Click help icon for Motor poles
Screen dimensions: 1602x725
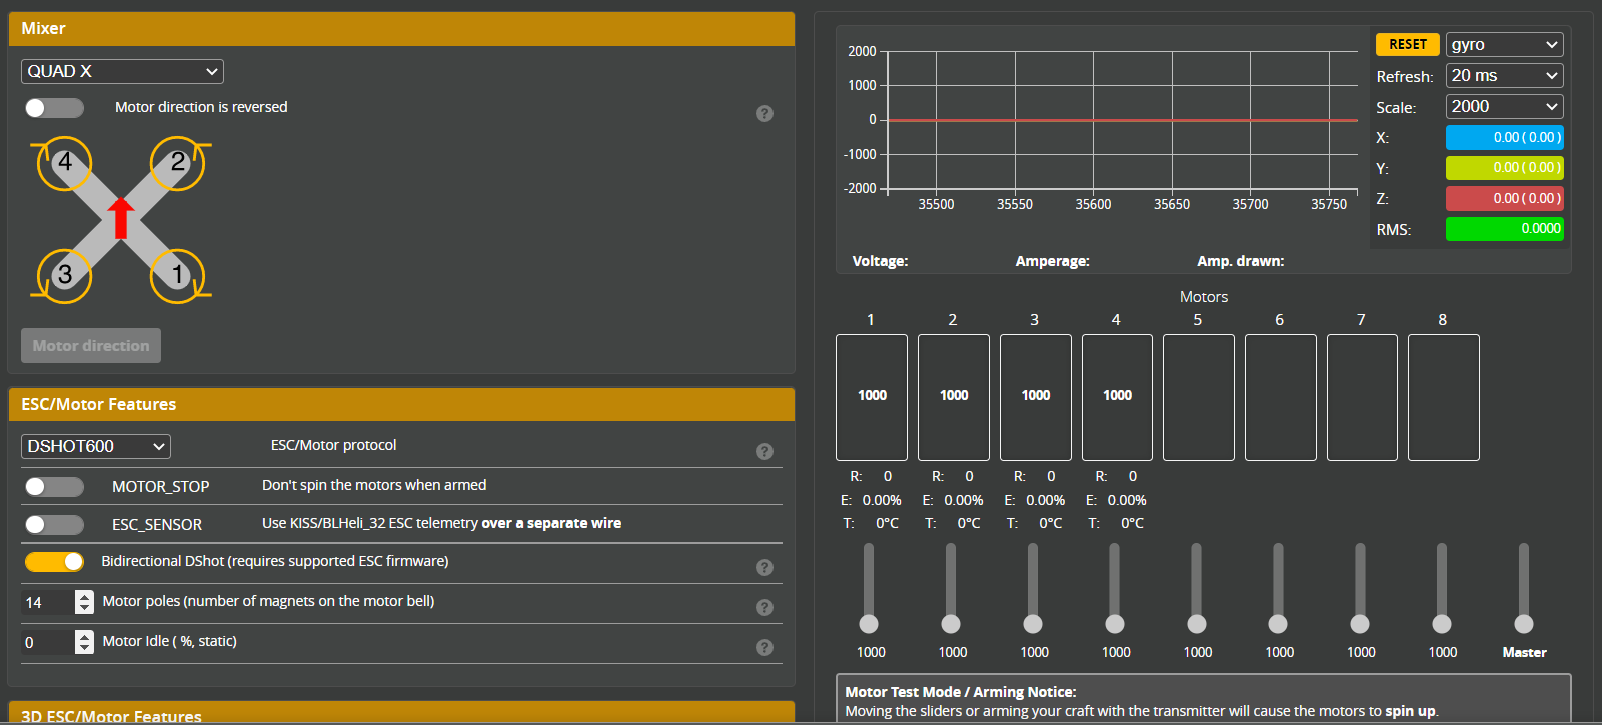pyautogui.click(x=765, y=608)
